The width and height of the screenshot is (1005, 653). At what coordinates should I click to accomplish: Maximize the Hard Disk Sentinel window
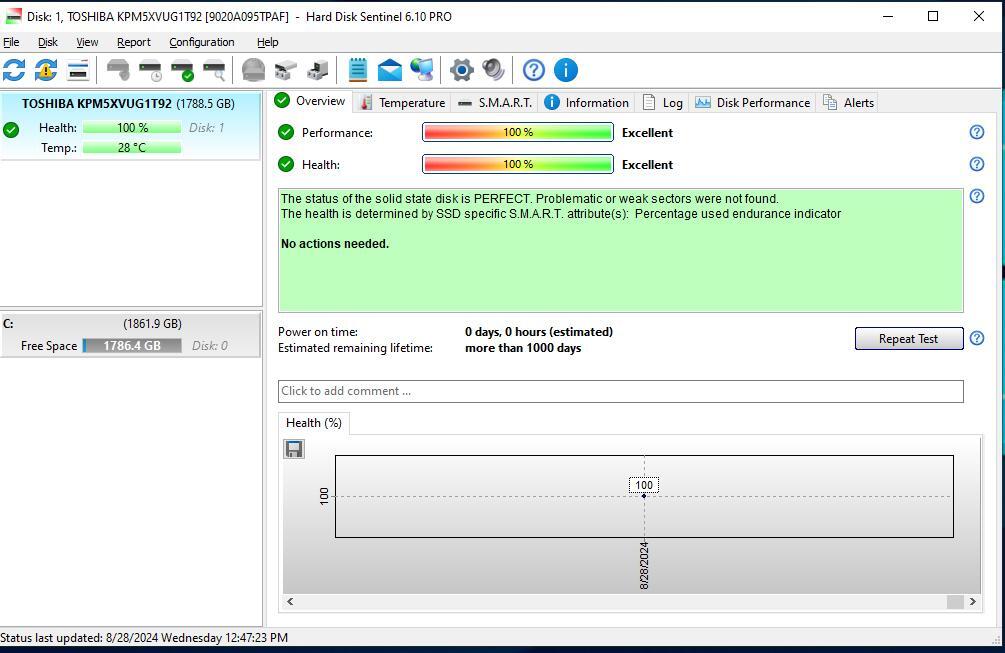933,16
